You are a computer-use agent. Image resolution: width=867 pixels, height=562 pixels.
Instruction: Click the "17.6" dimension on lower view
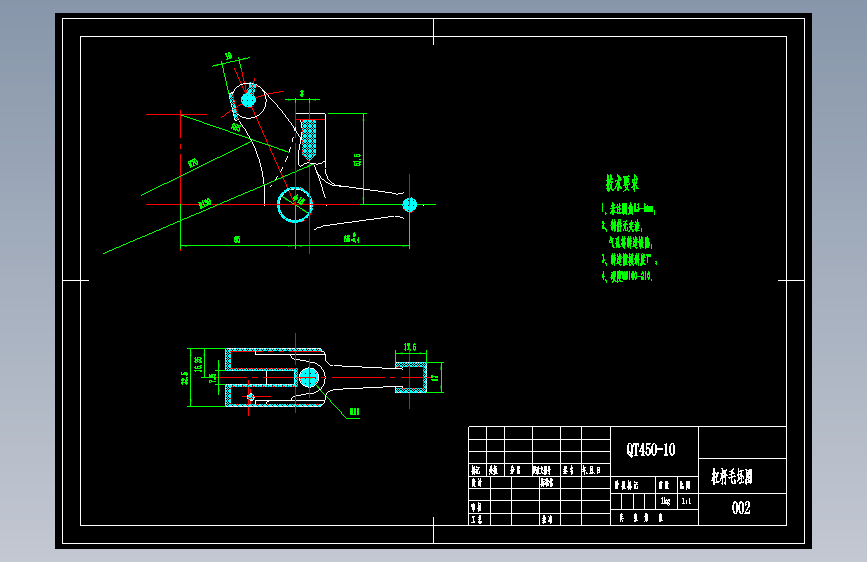click(410, 347)
